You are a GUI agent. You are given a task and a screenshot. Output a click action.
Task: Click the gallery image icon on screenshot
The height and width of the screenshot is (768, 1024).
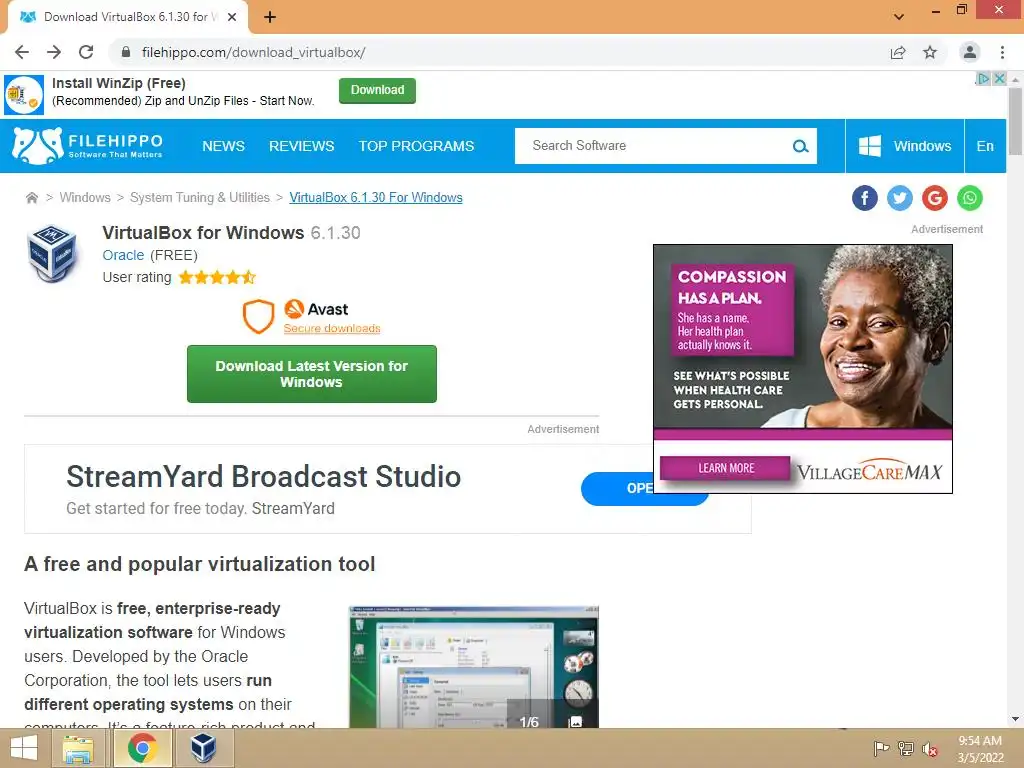[x=575, y=722]
